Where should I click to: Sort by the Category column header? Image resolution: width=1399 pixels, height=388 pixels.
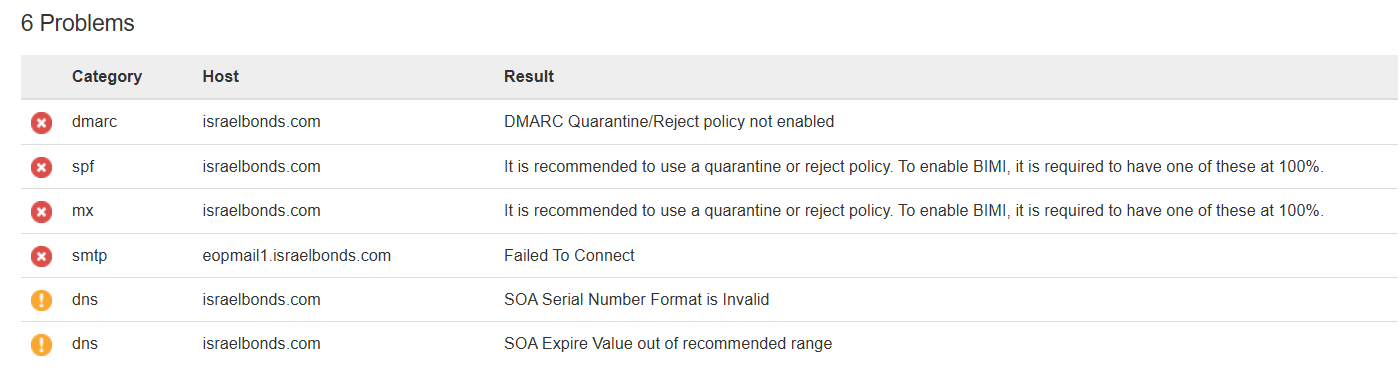pyautogui.click(x=107, y=77)
